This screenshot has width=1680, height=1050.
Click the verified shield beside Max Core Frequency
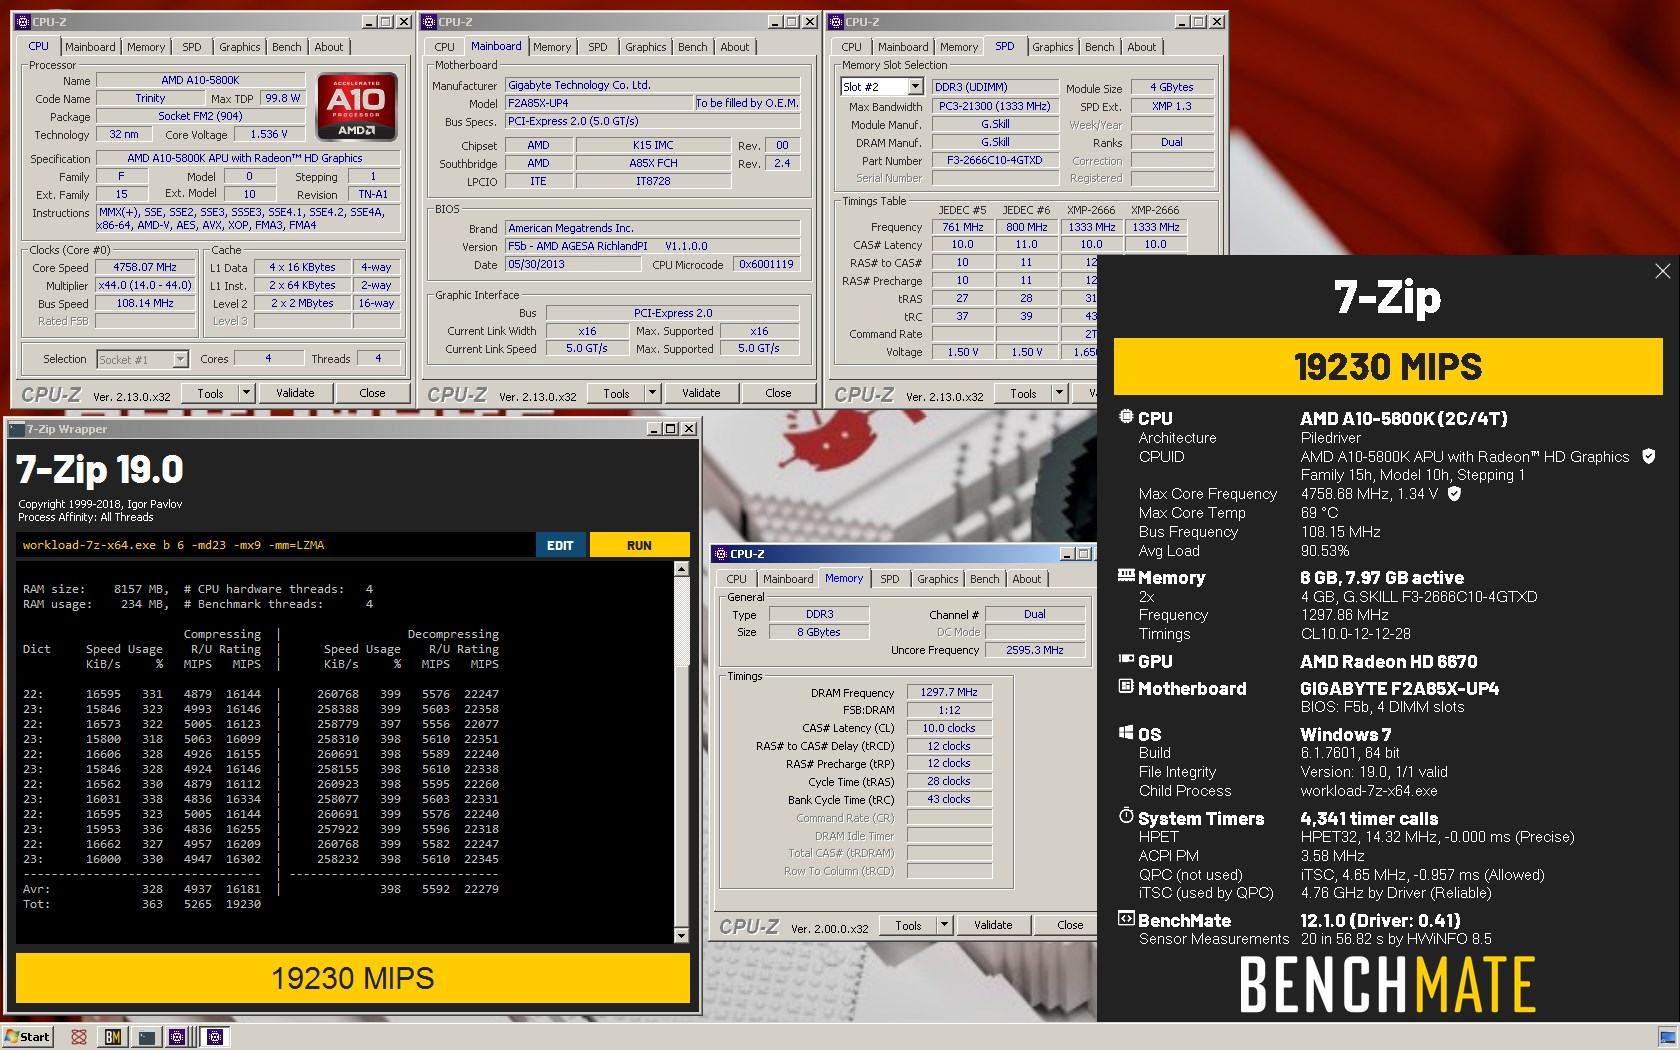[1455, 494]
